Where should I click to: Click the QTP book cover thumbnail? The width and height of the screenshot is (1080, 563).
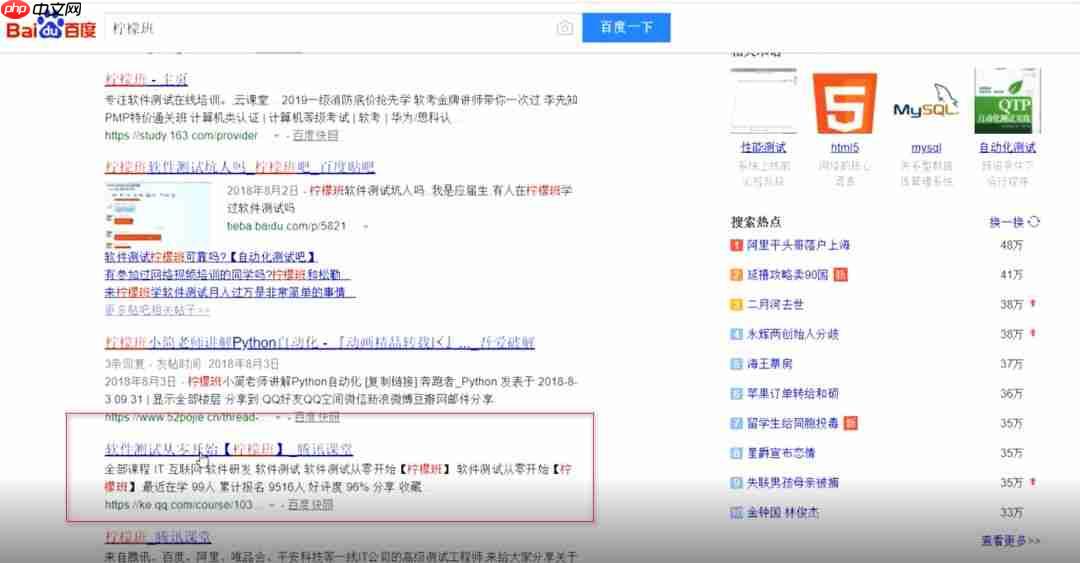coord(1007,101)
